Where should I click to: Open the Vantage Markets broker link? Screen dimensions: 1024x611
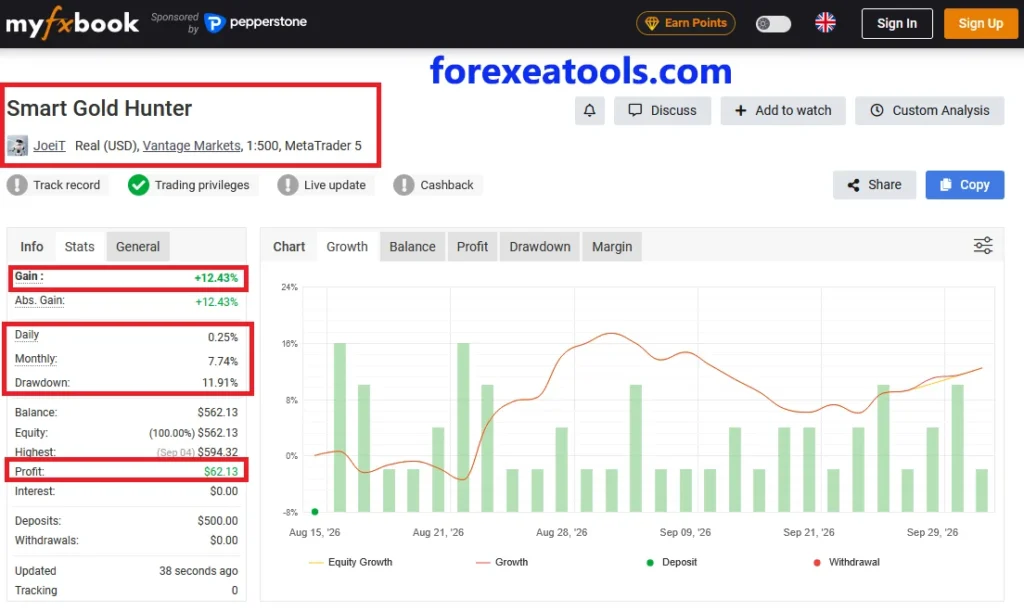[191, 146]
